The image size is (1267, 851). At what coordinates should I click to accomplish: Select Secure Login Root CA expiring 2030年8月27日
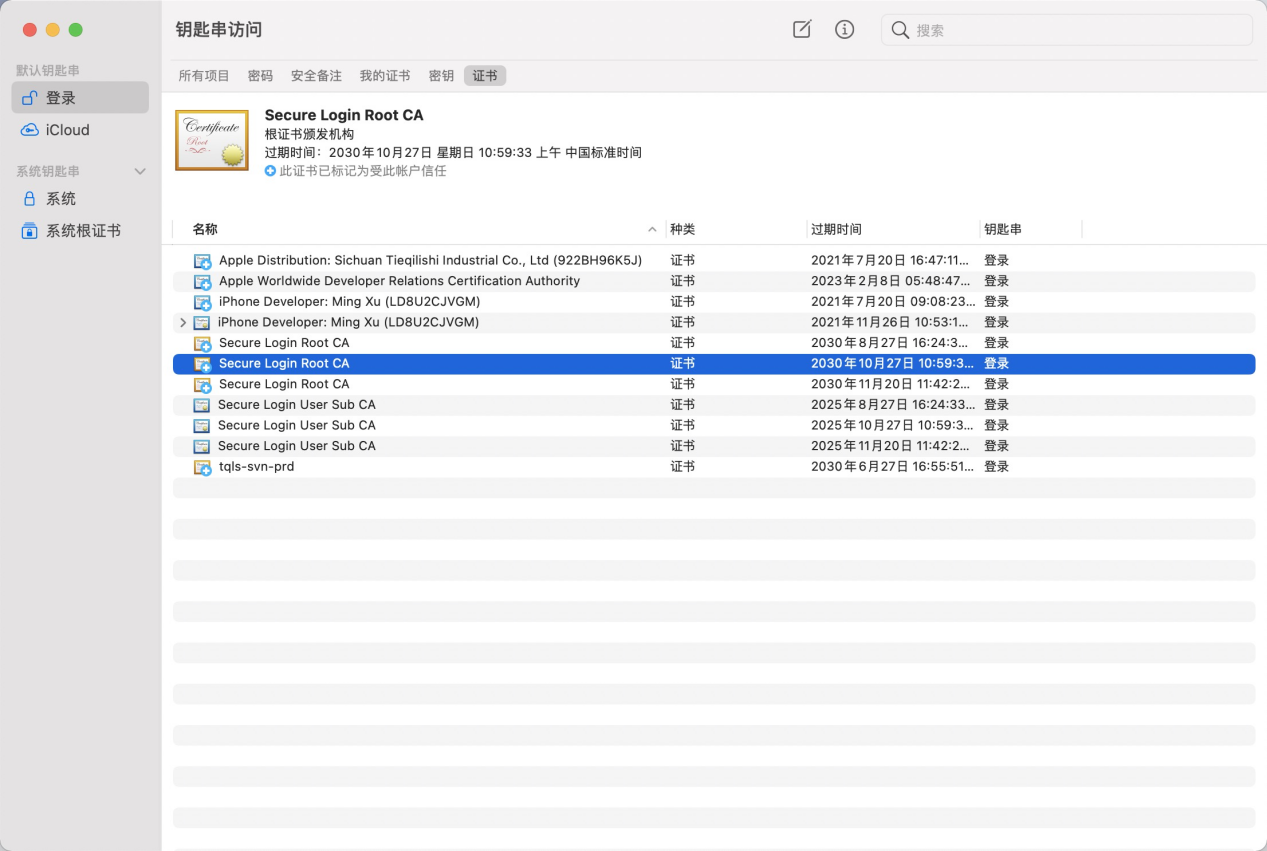714,343
